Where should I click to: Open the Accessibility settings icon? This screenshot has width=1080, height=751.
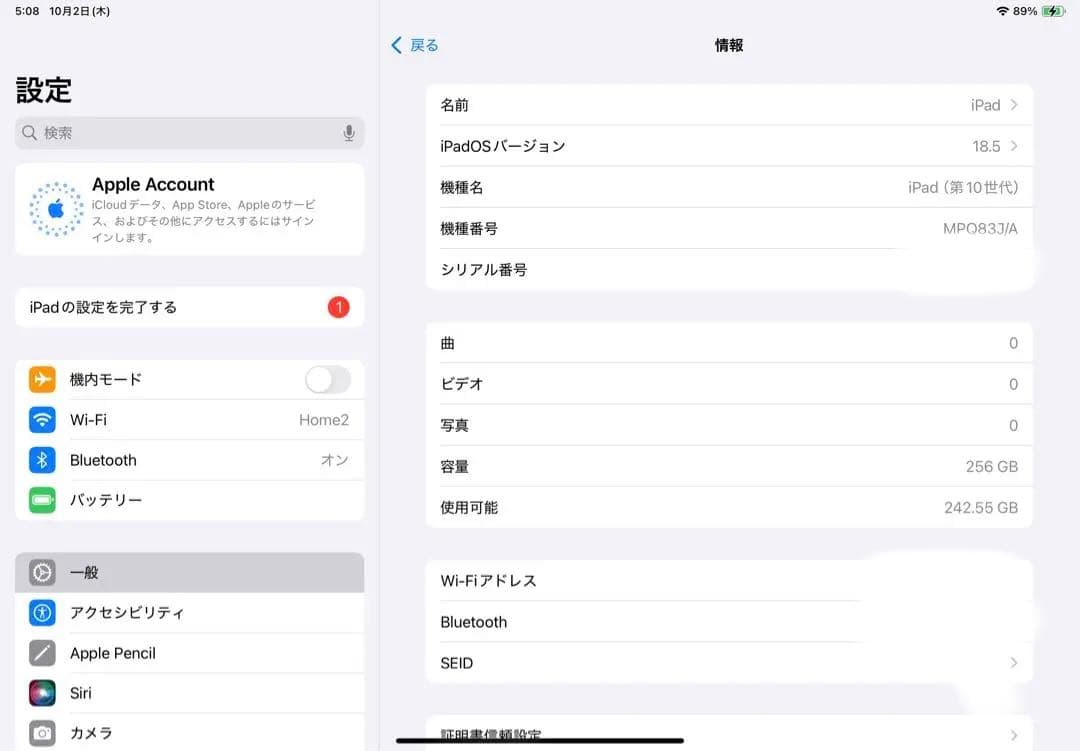point(41,613)
